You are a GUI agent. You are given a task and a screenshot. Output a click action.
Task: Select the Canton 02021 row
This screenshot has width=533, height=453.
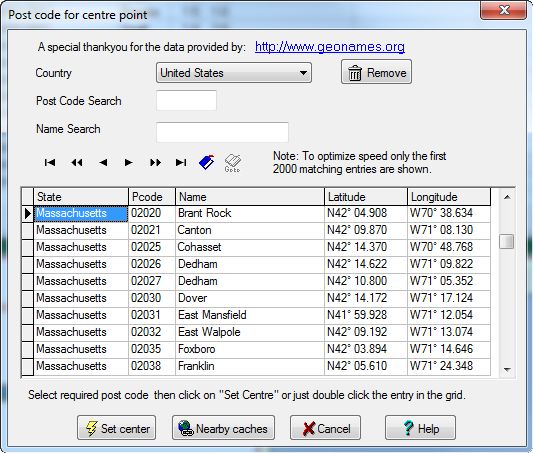262,230
